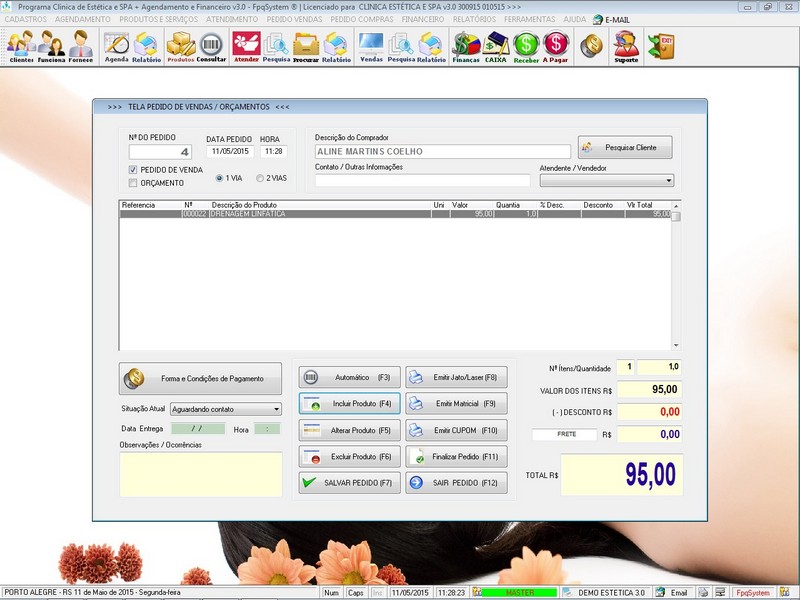Screen dimensions: 800x600
Task: Click Forma e Condições de Pagamento button
Action: coord(200,379)
